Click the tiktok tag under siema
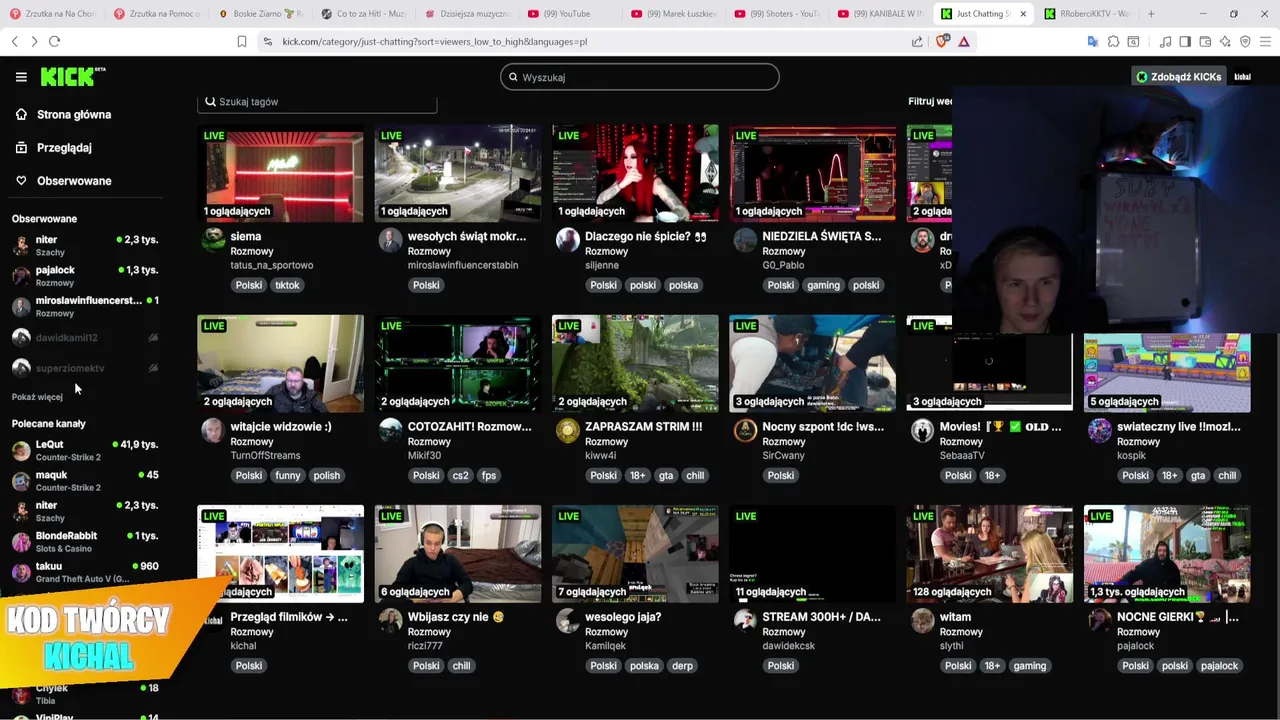 [287, 285]
